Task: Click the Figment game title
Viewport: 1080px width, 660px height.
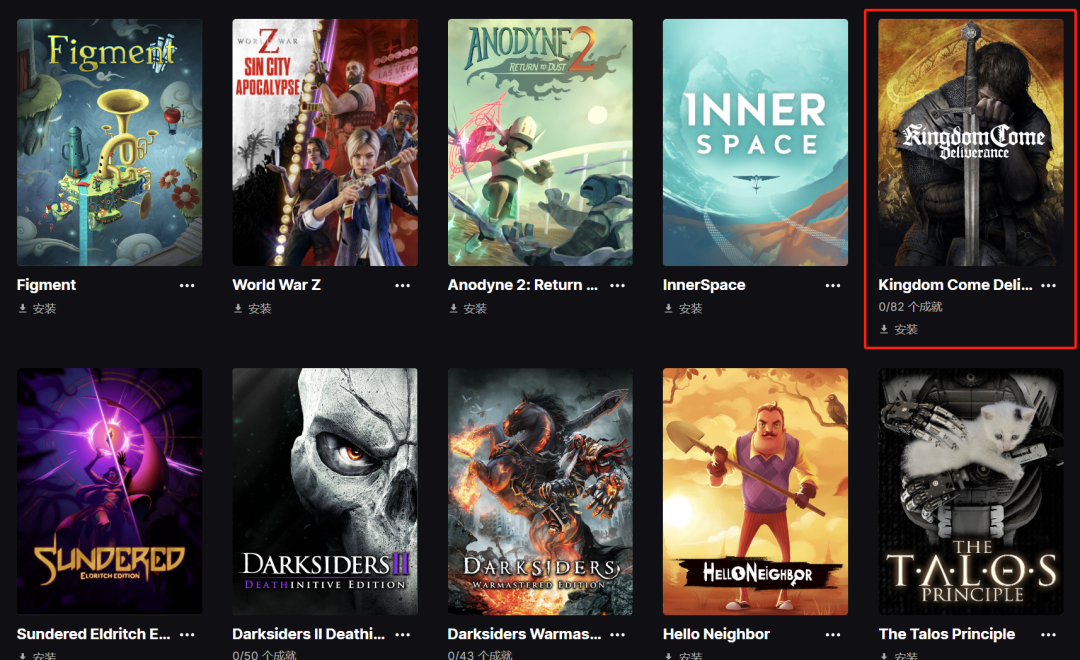Action: [46, 285]
